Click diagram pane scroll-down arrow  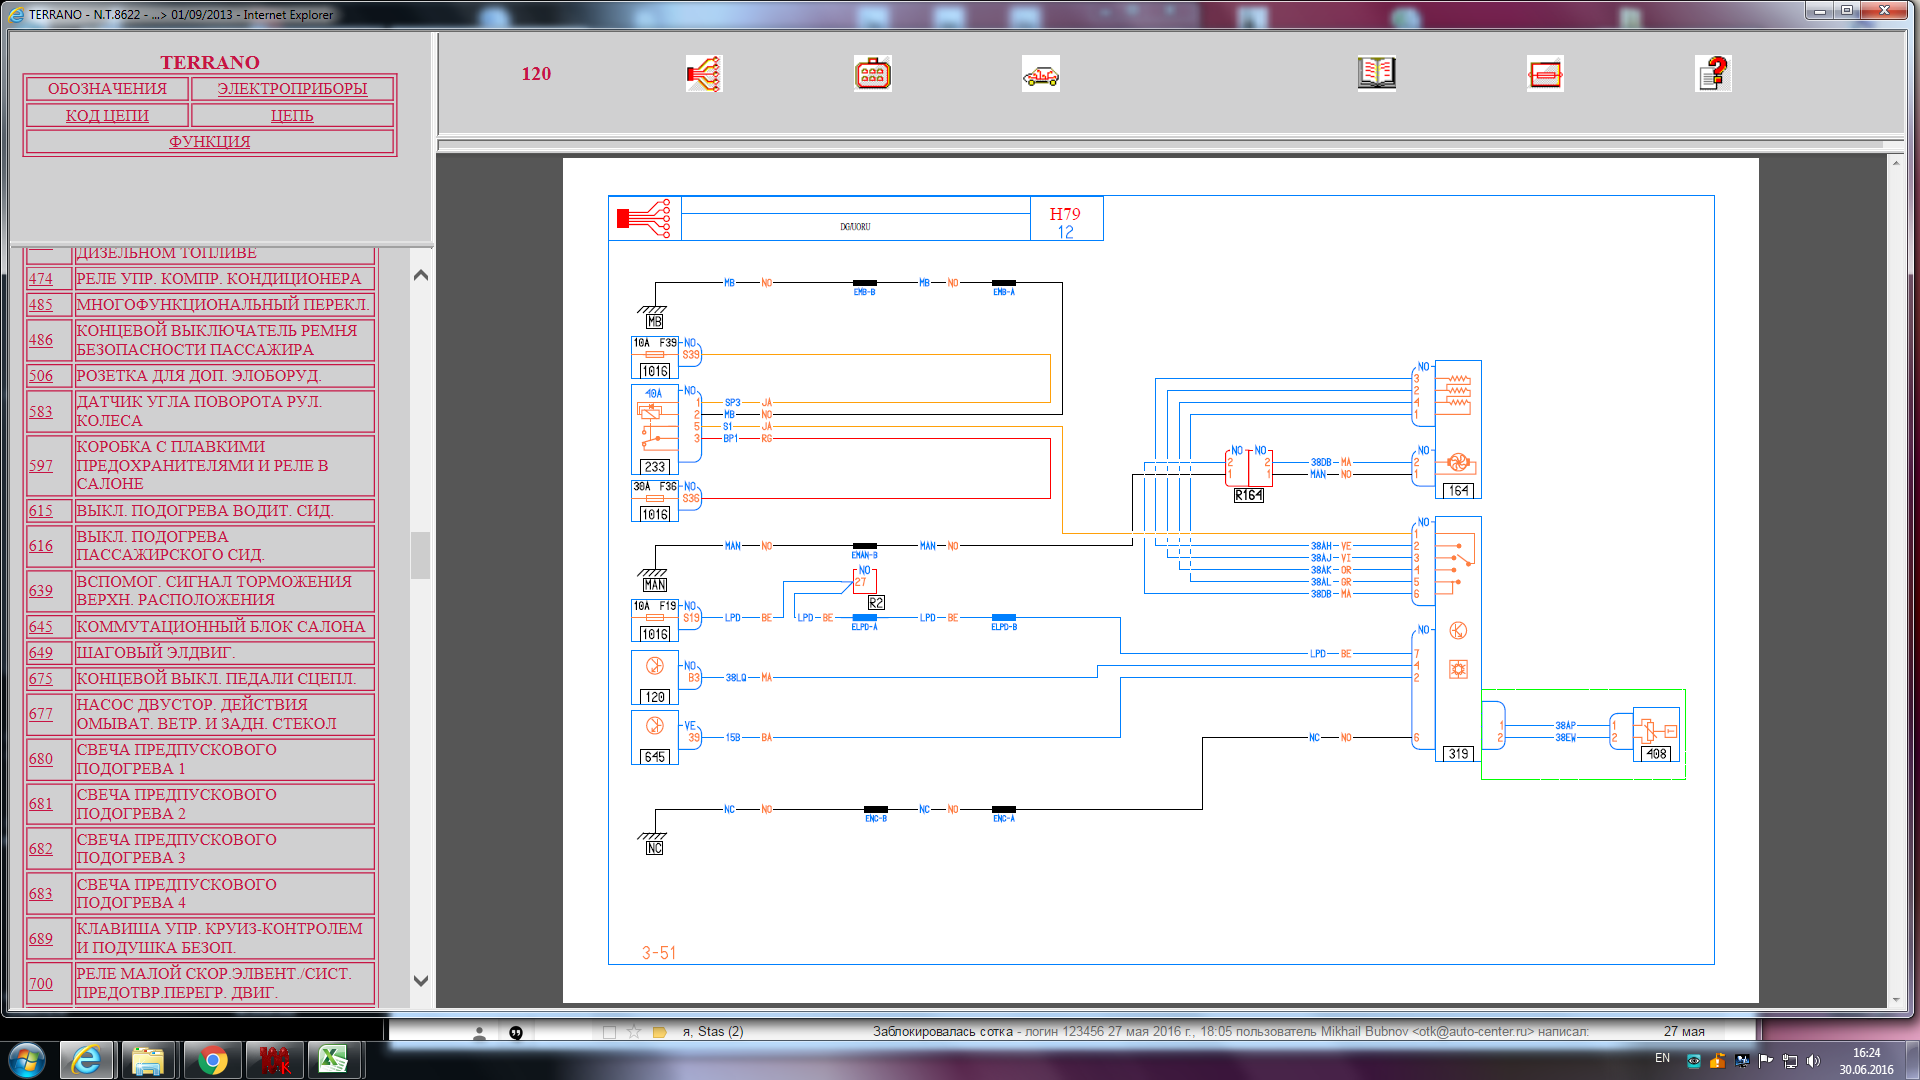1896,1000
